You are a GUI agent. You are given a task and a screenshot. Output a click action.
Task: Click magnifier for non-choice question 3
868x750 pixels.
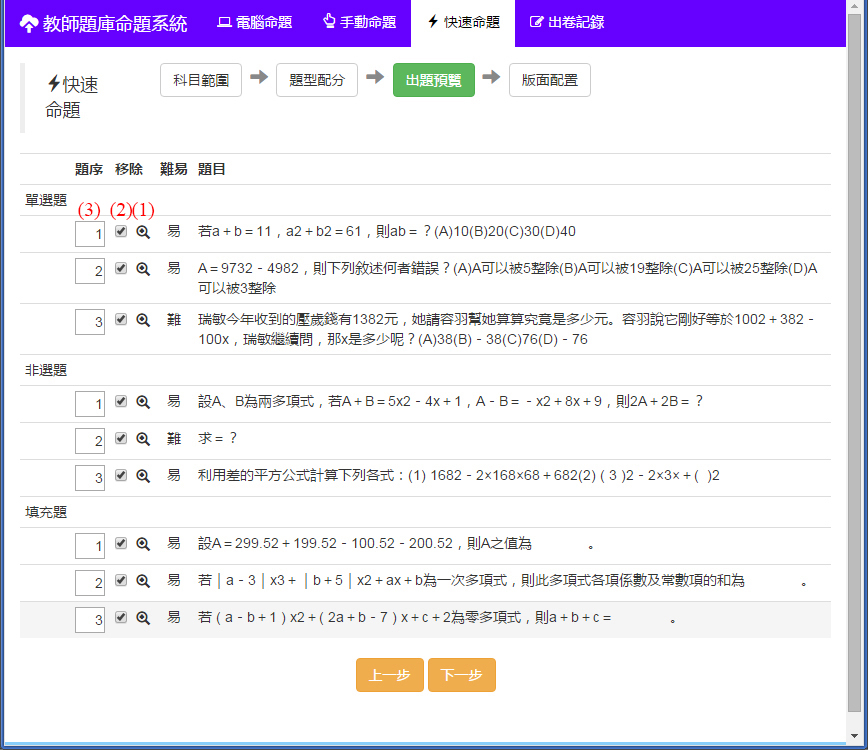(x=143, y=476)
